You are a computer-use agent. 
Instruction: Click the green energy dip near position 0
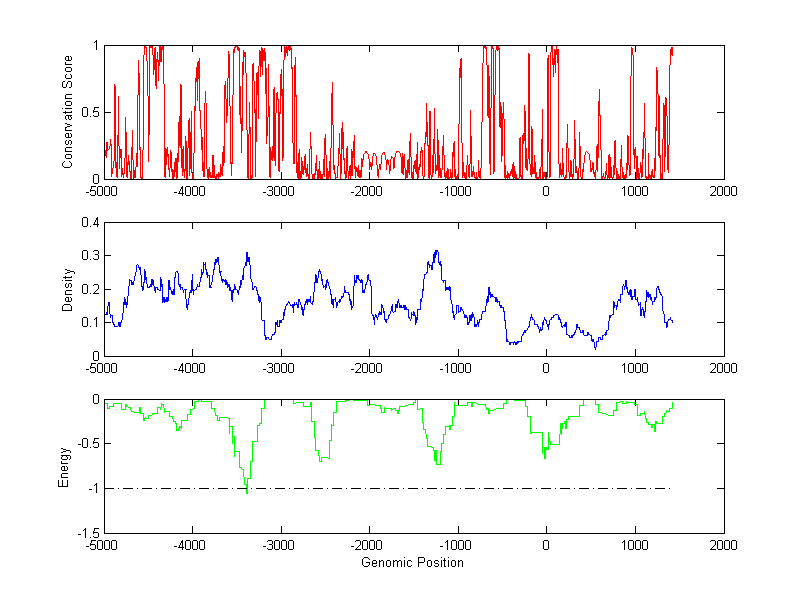(x=545, y=456)
